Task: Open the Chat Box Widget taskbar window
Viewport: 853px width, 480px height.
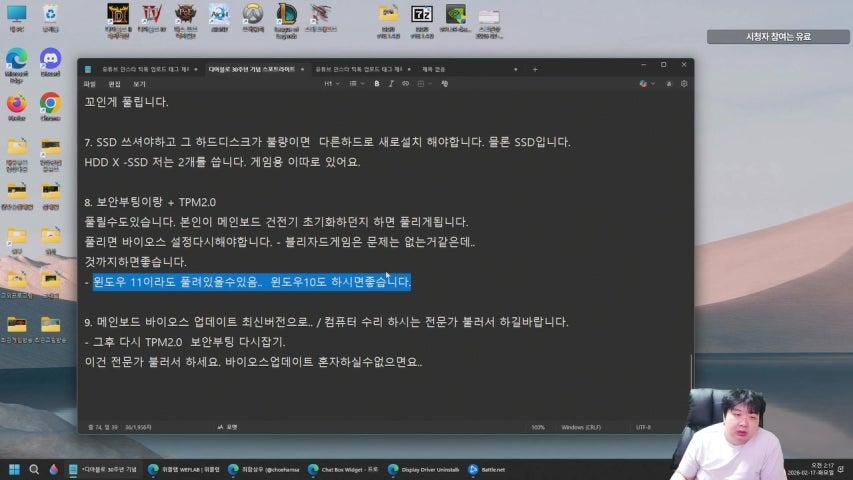Action: (x=343, y=469)
